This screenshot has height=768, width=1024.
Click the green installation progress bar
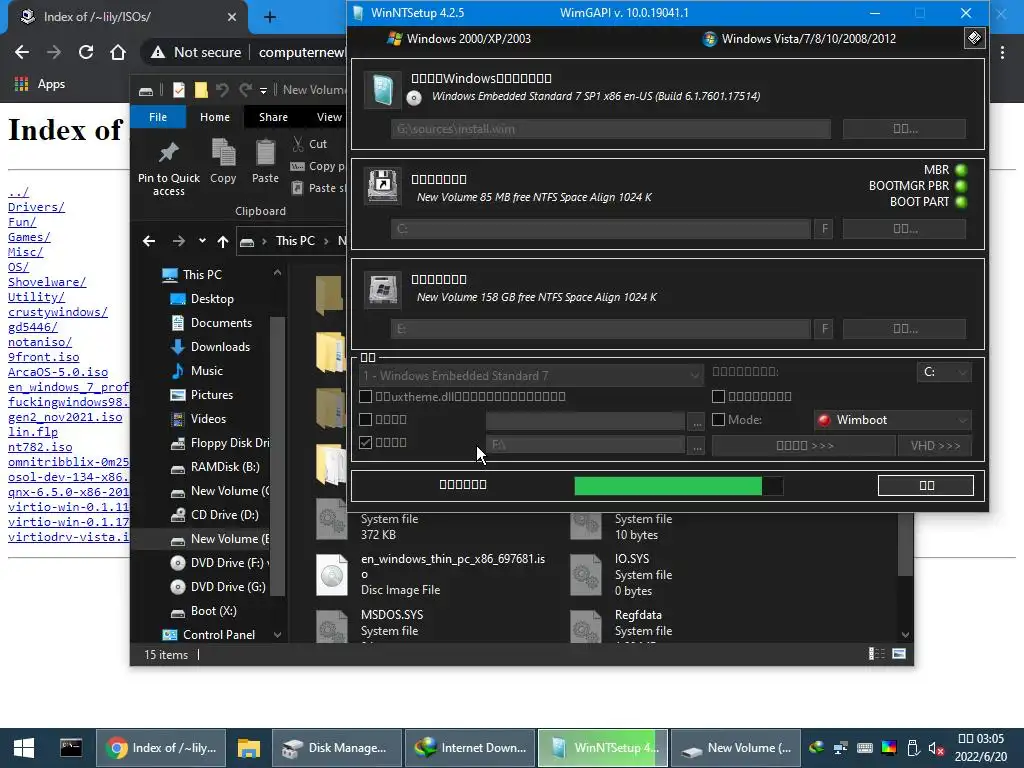point(678,485)
